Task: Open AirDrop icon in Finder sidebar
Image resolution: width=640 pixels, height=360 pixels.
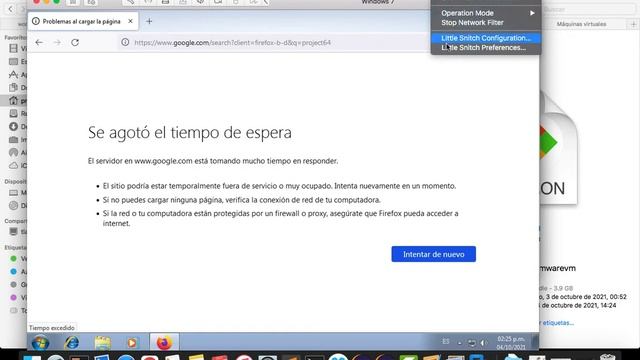Action: point(13,153)
